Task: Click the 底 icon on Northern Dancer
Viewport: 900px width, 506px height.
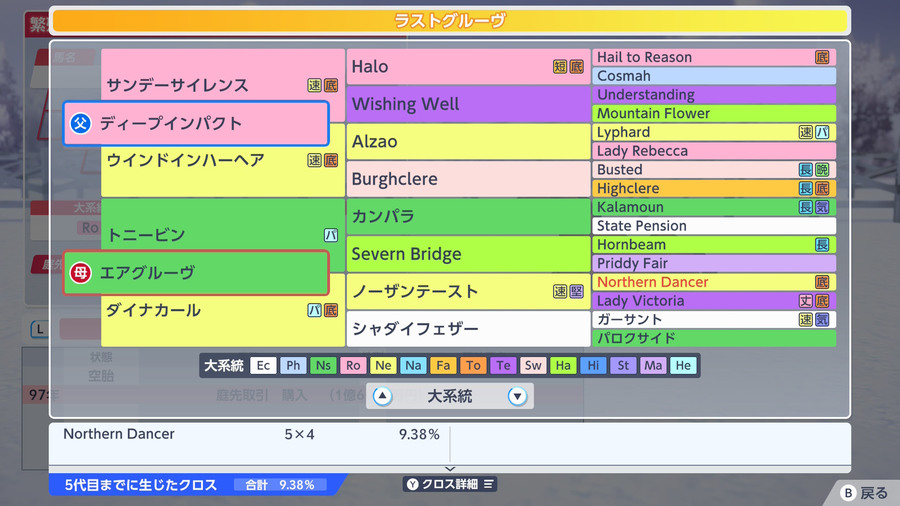Action: (822, 282)
